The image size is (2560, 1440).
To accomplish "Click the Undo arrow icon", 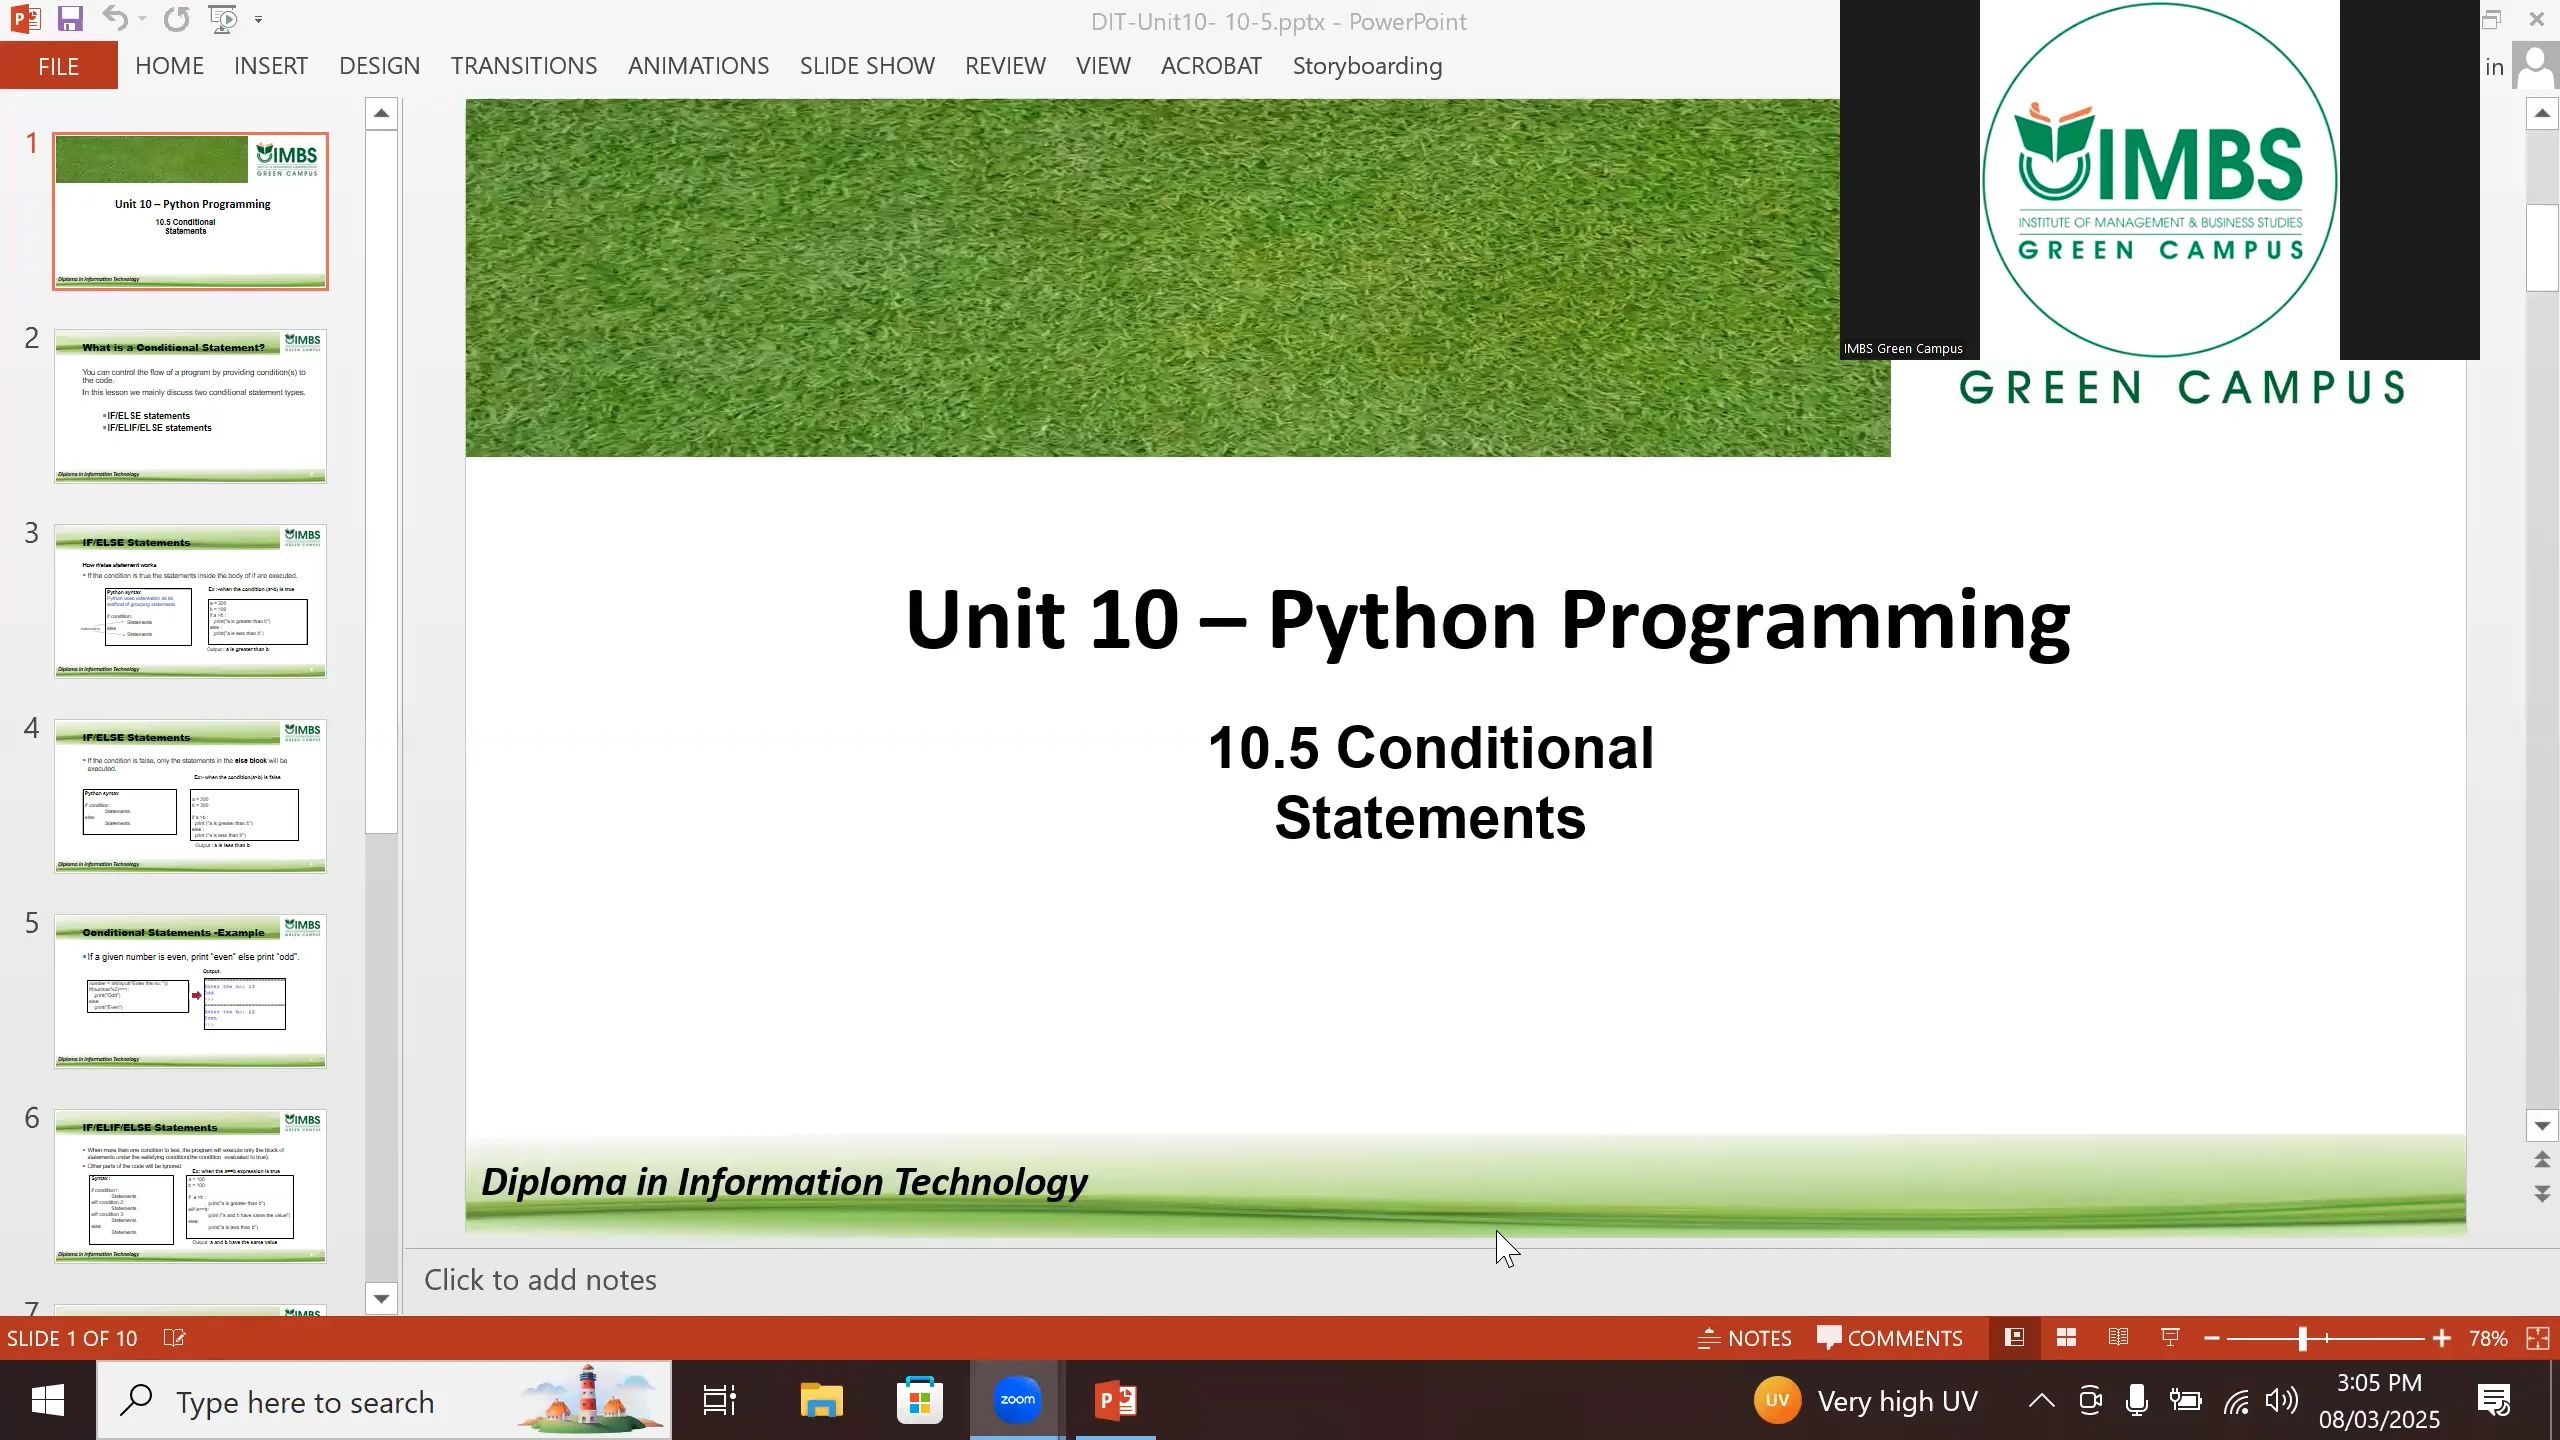I will pos(114,19).
